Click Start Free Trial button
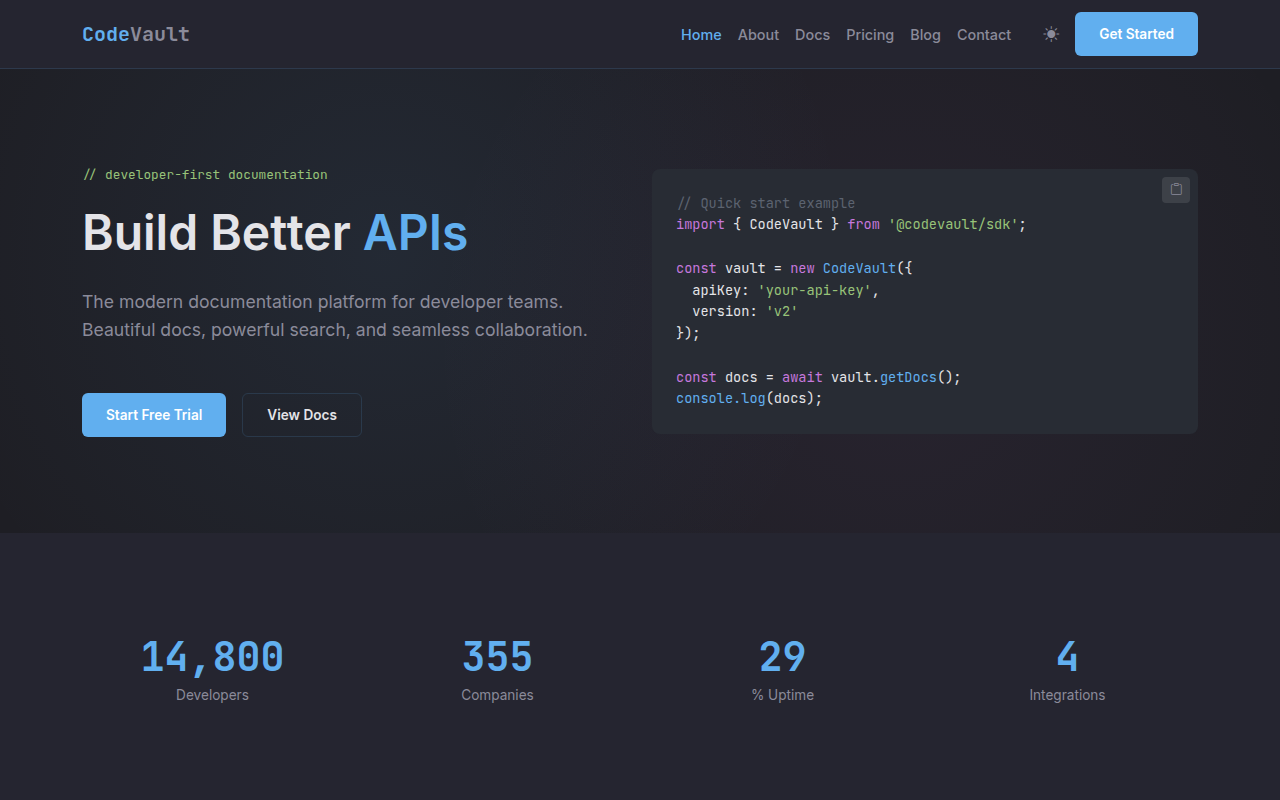Image resolution: width=1280 pixels, height=800 pixels. click(154, 415)
